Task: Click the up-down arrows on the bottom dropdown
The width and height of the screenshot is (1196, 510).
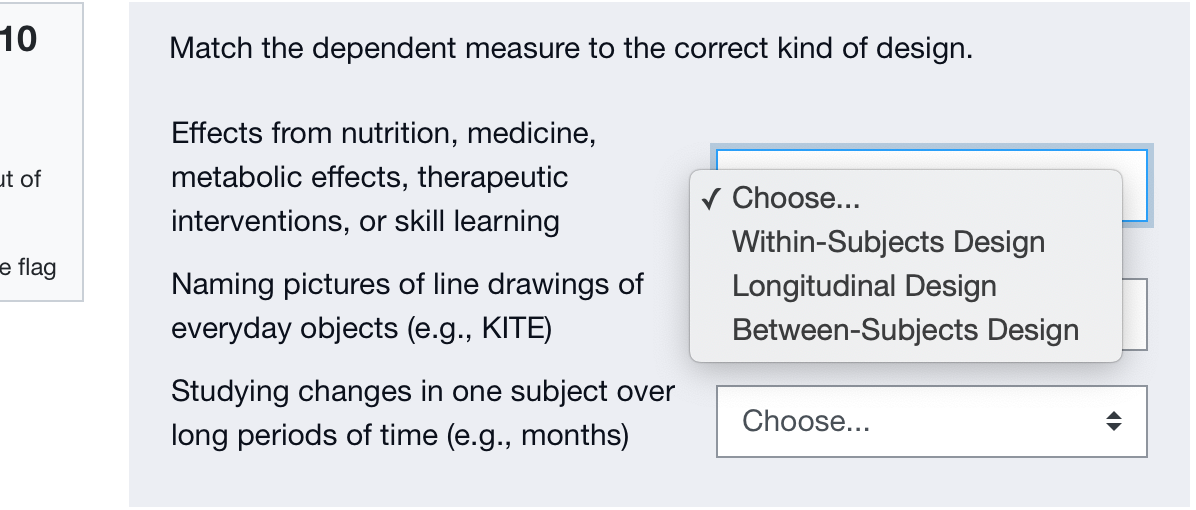Action: (x=1113, y=422)
